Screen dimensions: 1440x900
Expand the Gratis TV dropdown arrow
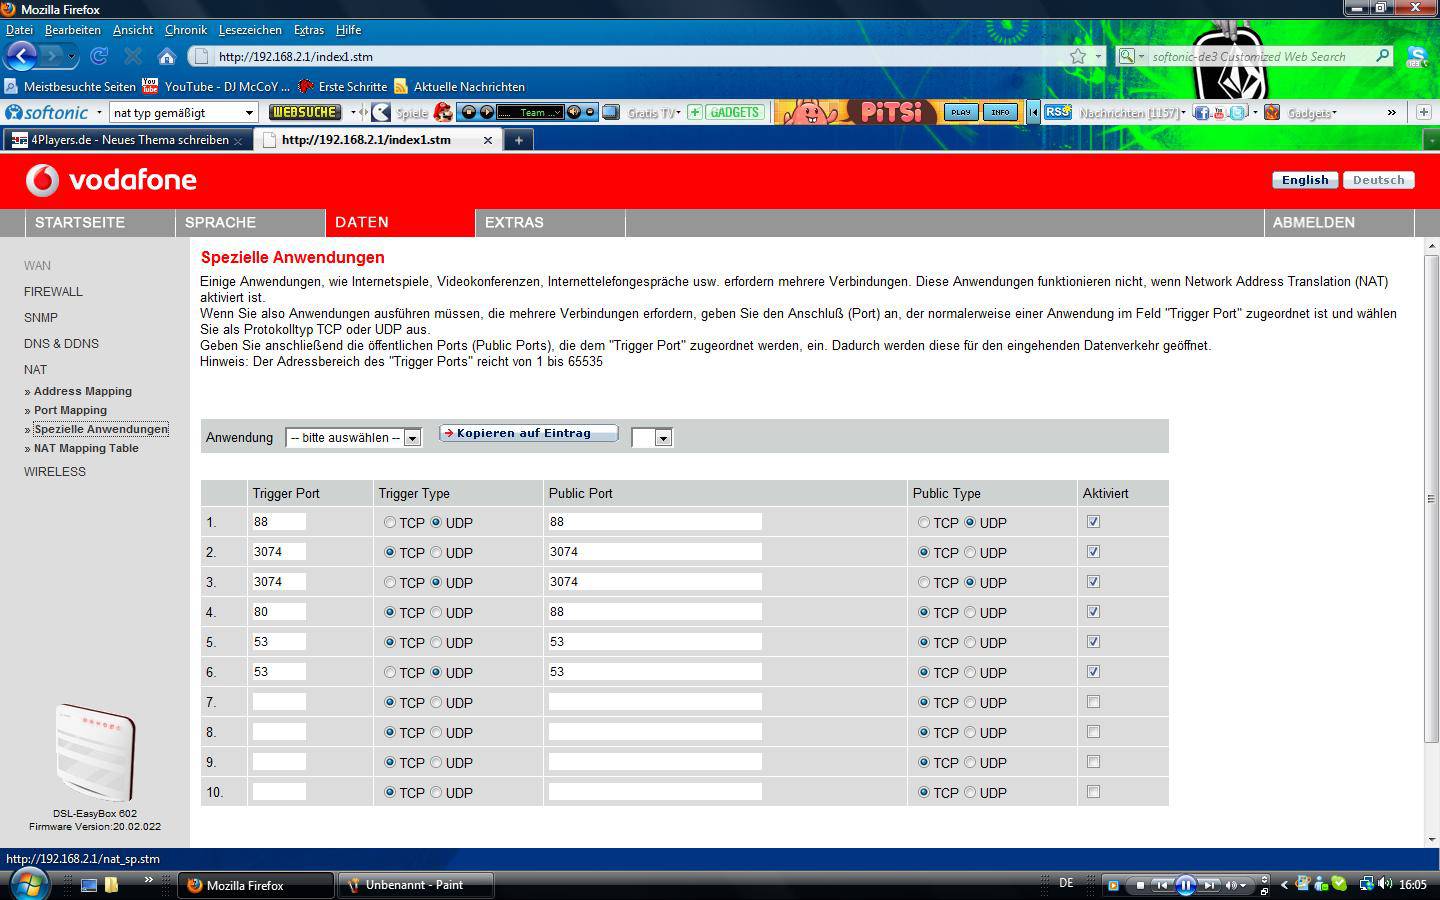tap(679, 113)
